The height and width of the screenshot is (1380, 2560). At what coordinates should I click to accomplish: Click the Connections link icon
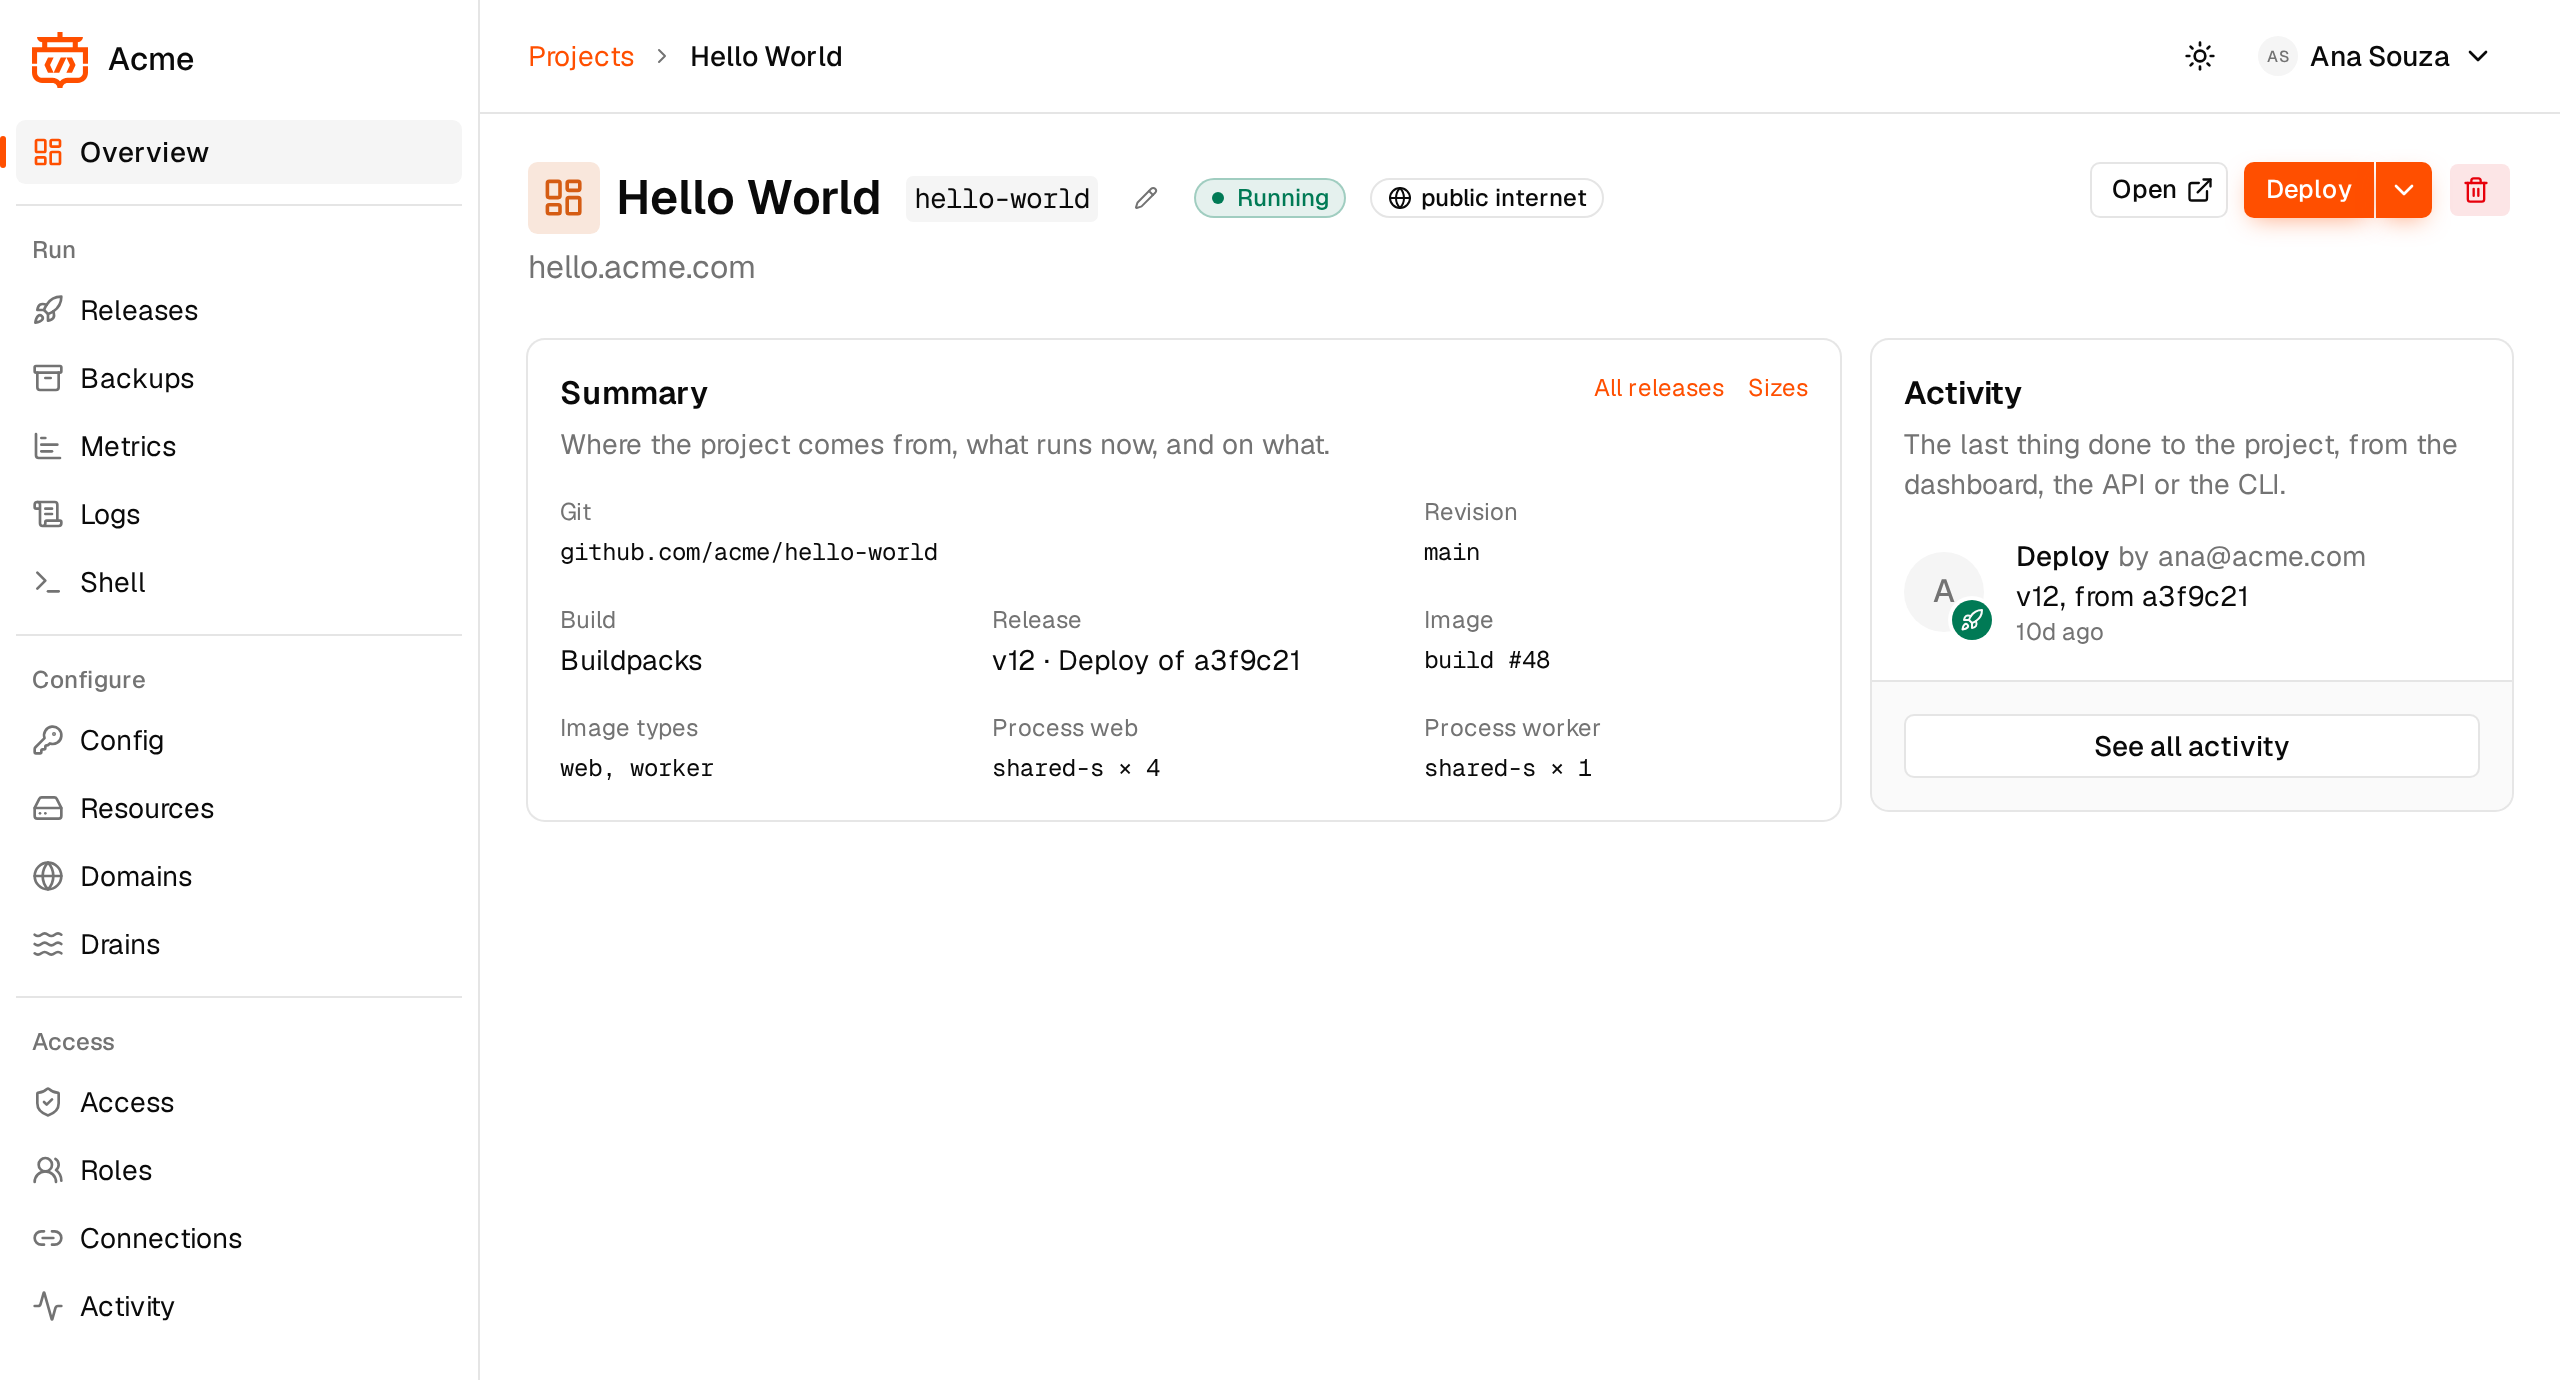click(48, 1238)
